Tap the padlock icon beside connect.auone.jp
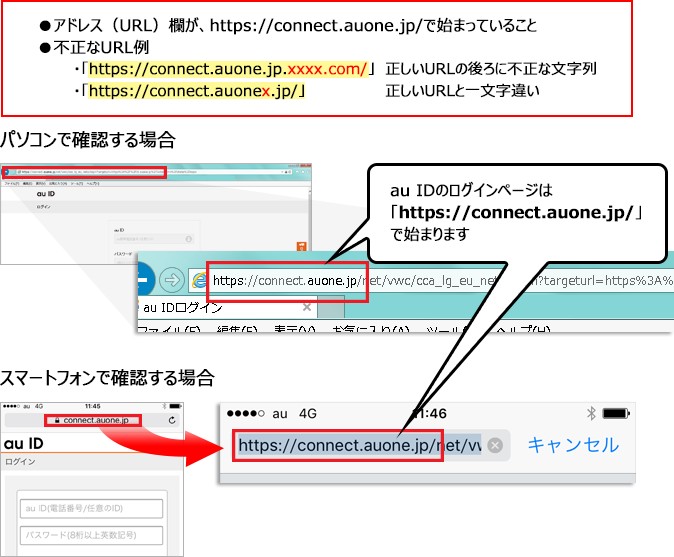Image resolution: width=674 pixels, height=557 pixels. (x=57, y=420)
